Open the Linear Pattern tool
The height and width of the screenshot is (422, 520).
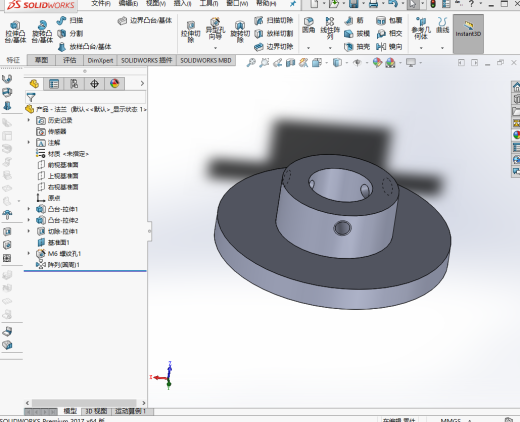pyautogui.click(x=330, y=28)
